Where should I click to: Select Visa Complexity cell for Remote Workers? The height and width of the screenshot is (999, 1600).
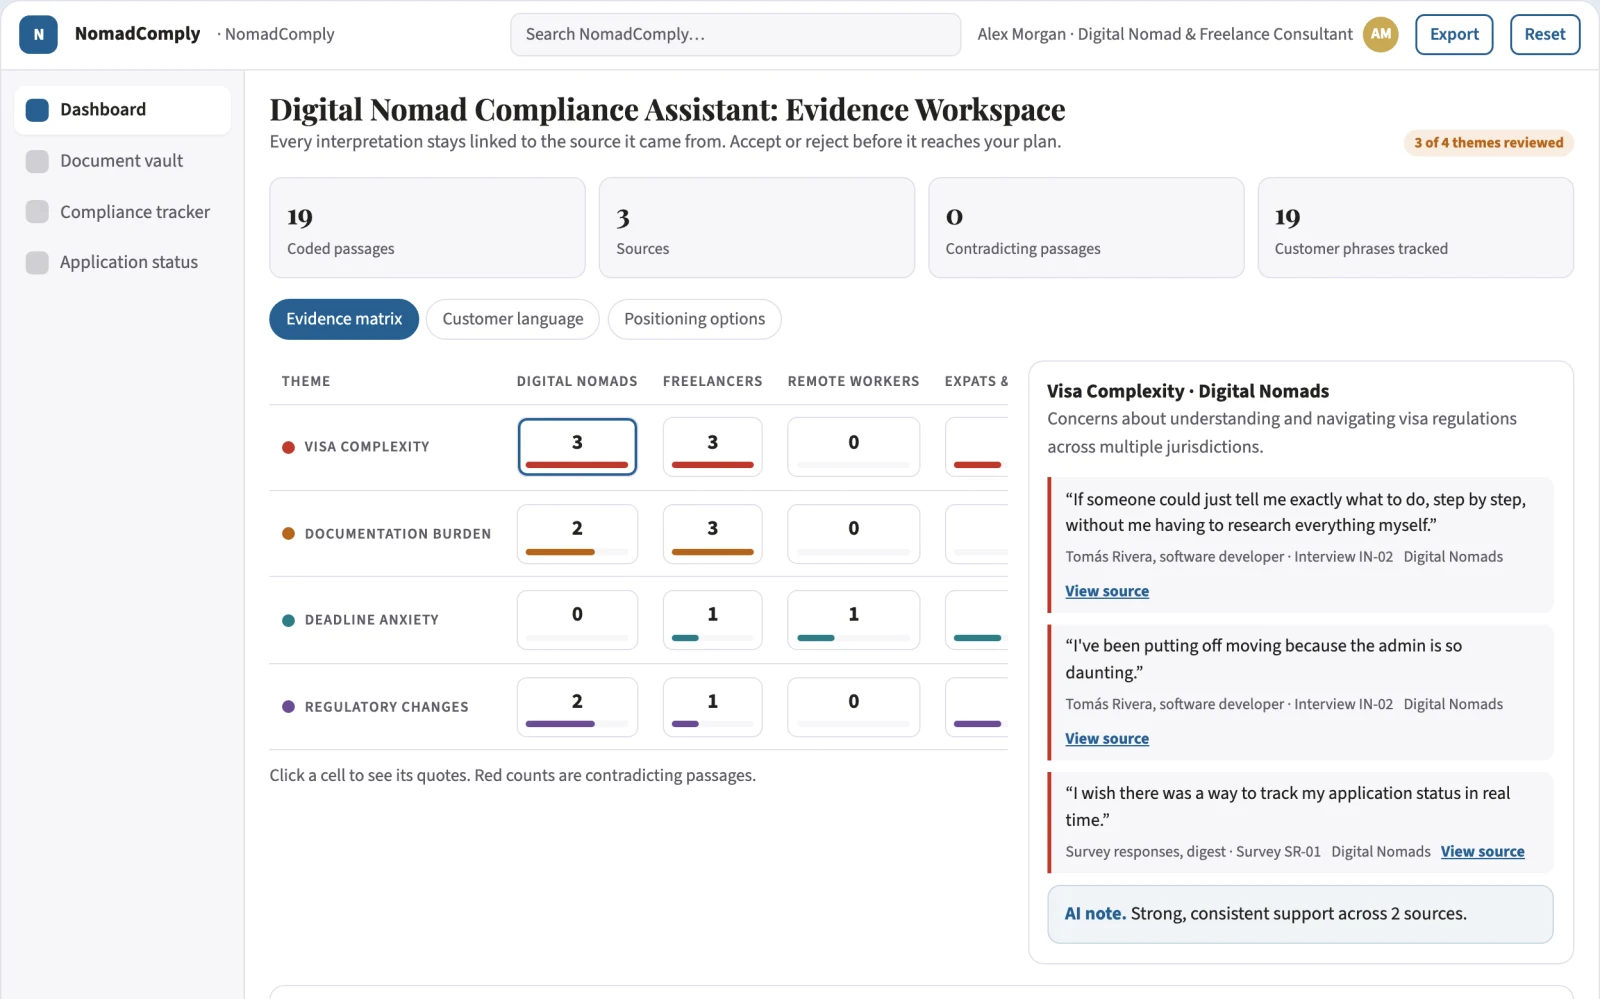853,446
